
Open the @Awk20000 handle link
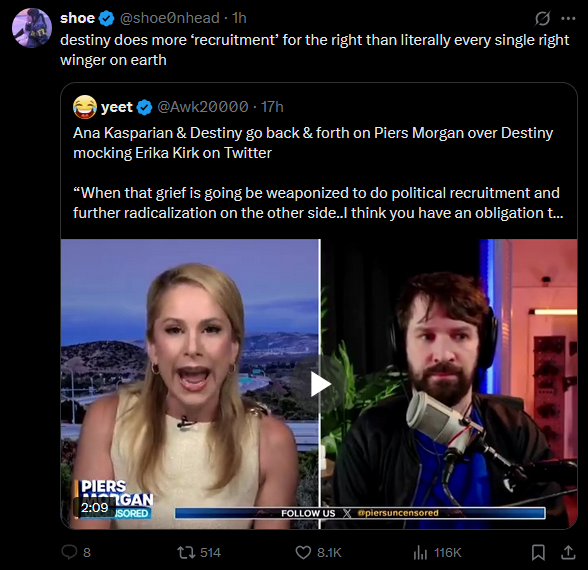(x=203, y=107)
